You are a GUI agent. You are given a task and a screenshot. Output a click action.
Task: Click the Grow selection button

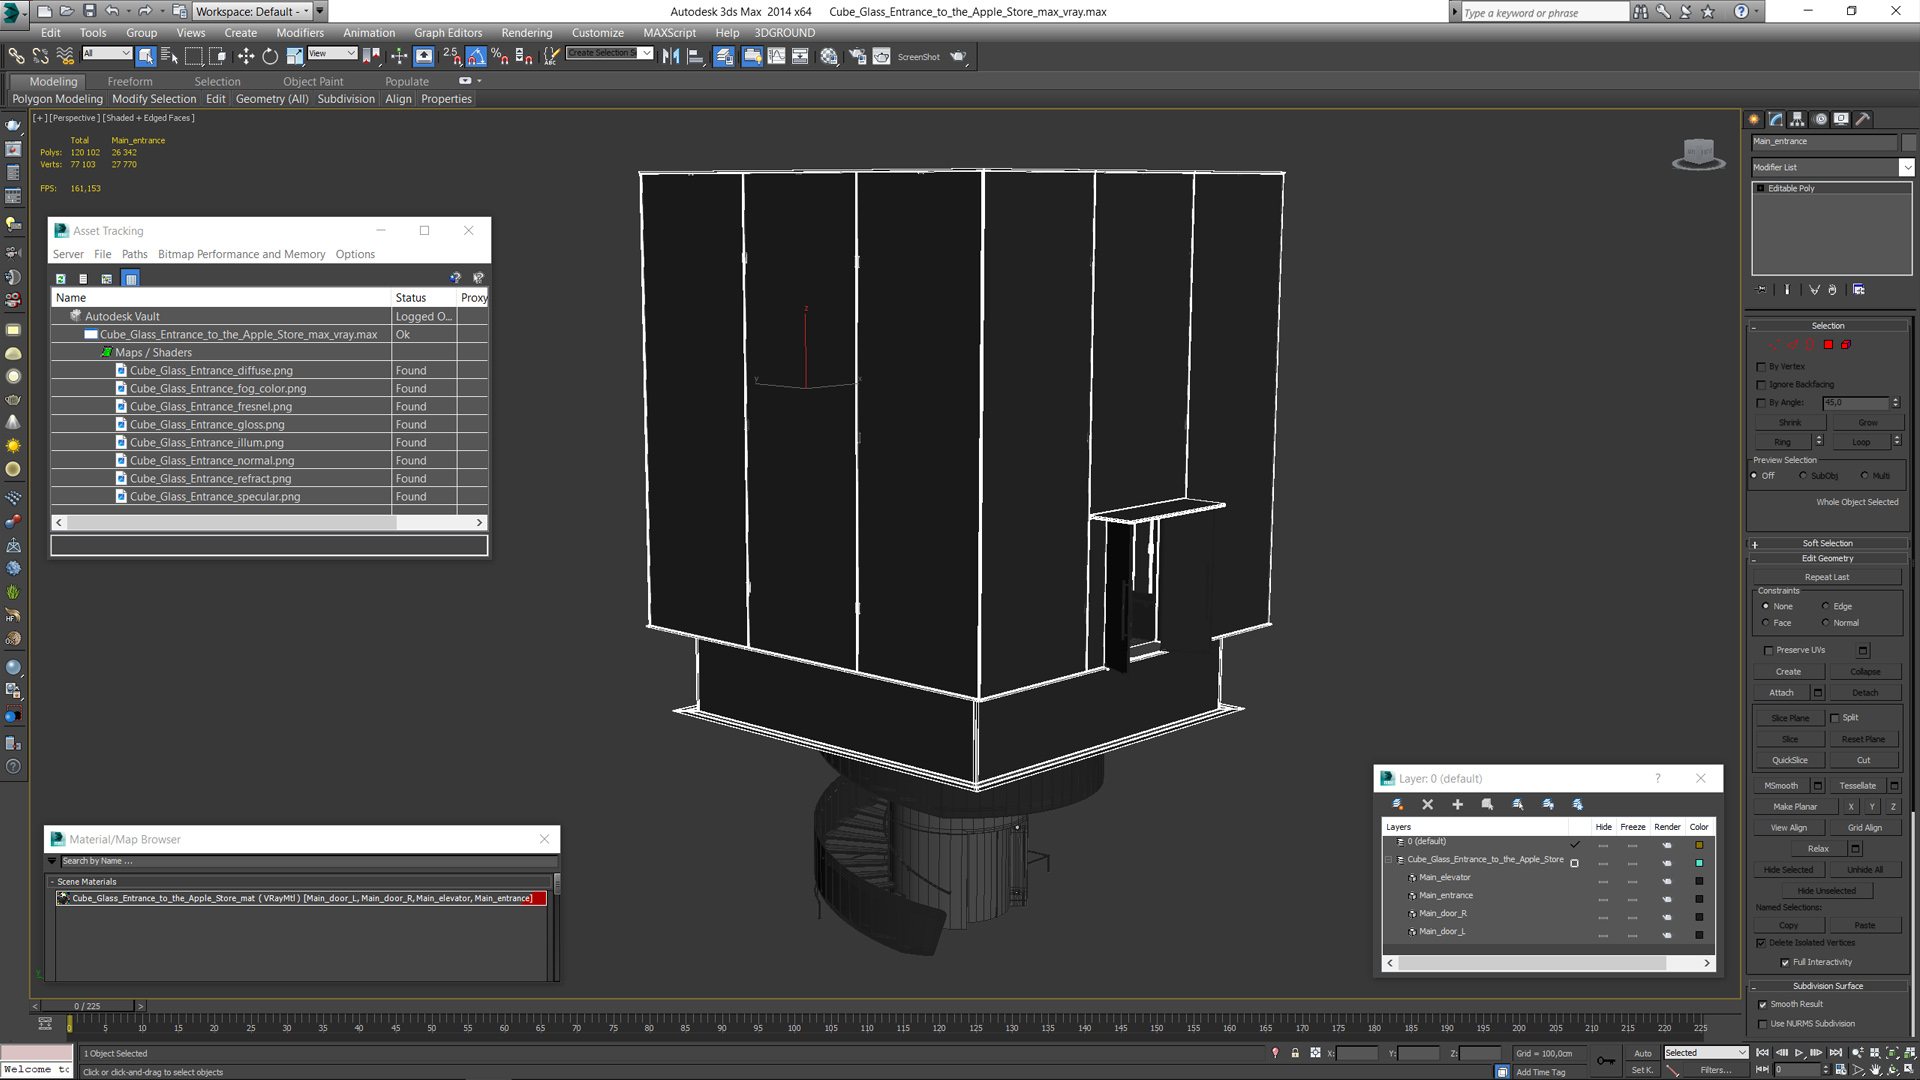click(x=1867, y=423)
